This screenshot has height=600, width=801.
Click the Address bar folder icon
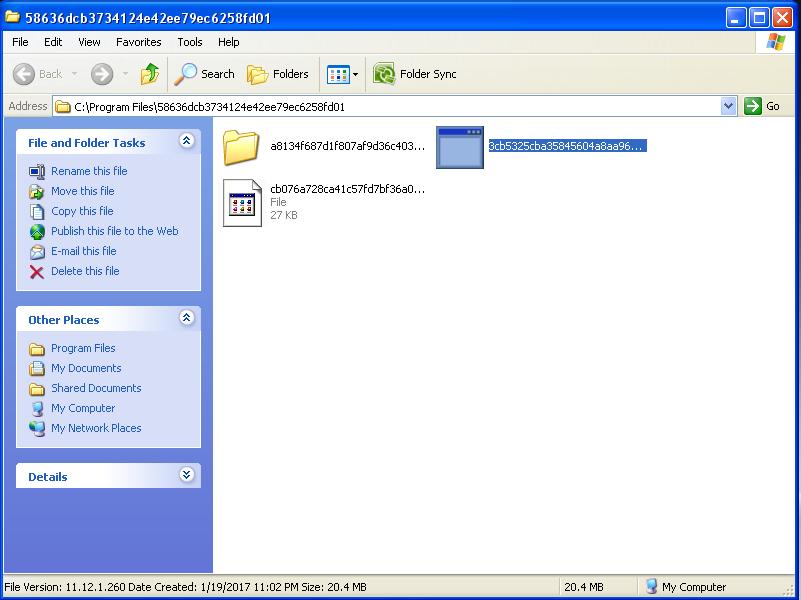[x=63, y=107]
